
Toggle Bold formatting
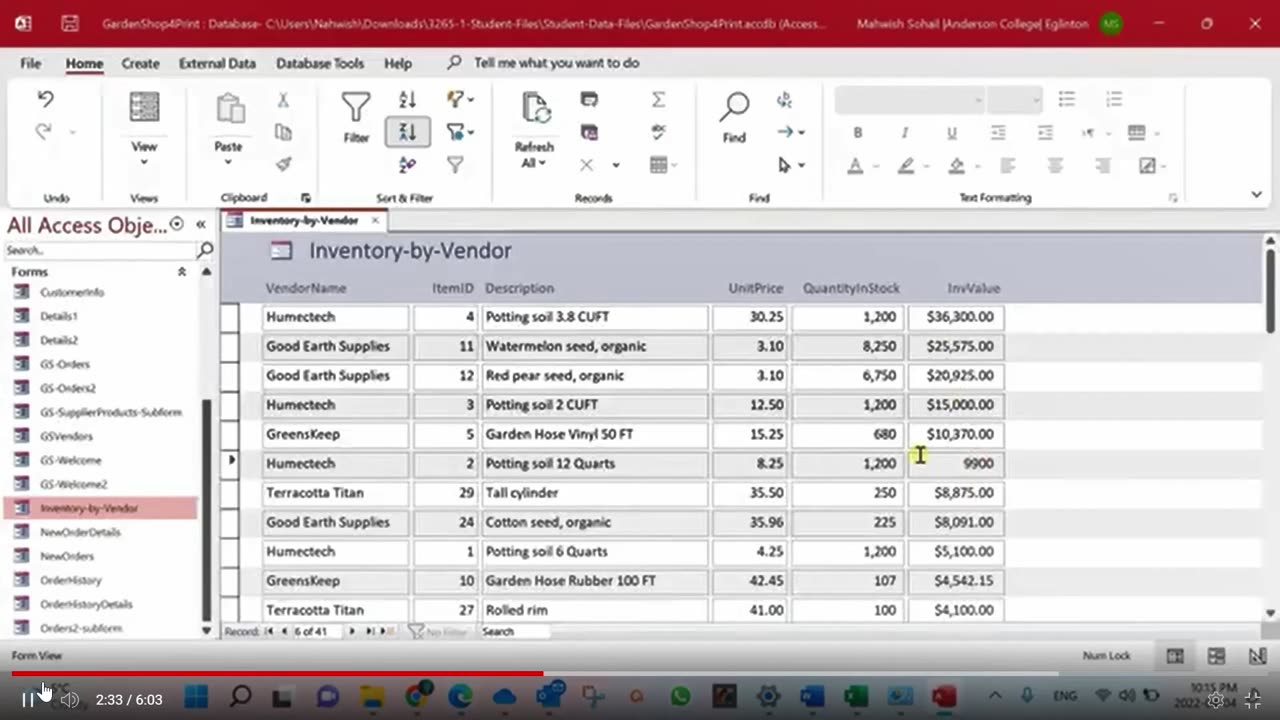[x=857, y=132]
